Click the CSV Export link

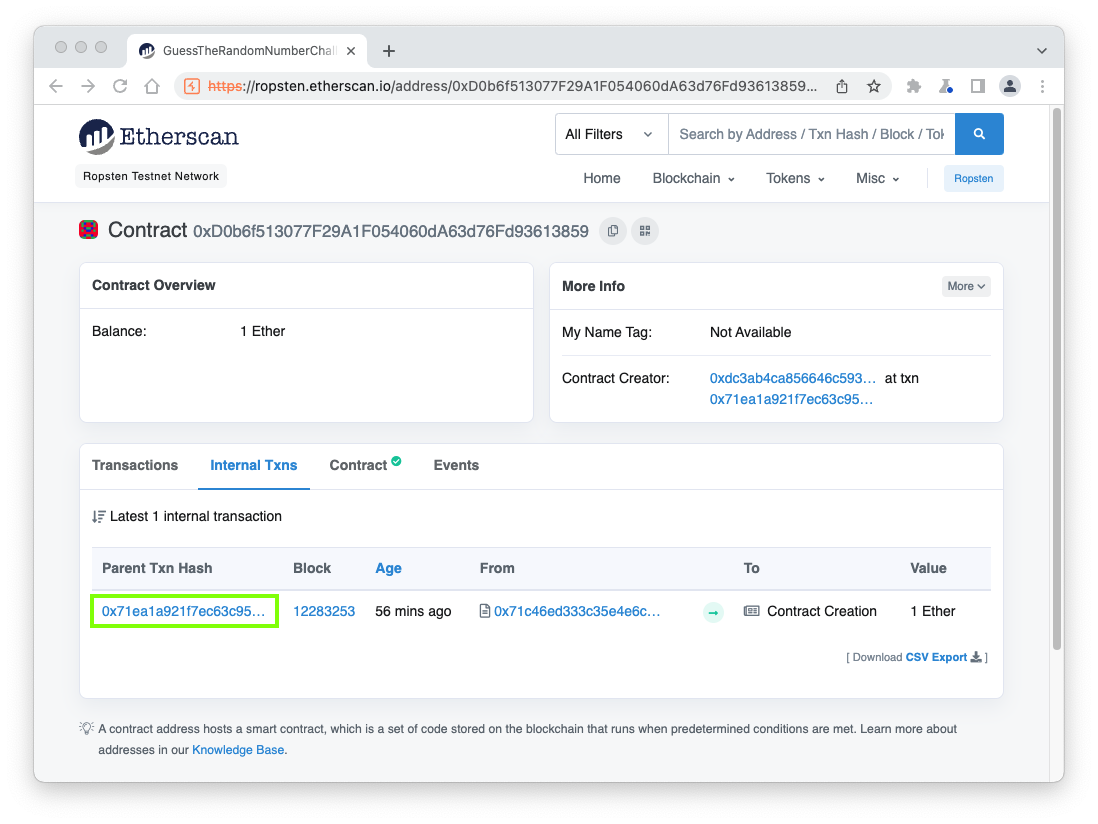pos(936,657)
